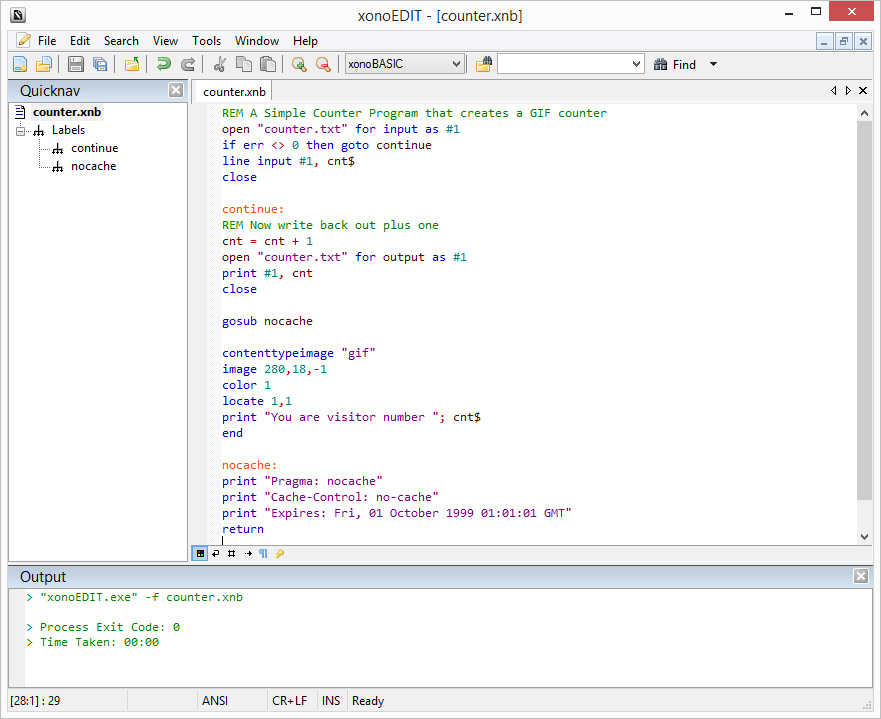Click the INS insert mode indicator
Screen dimensions: 881x719
tap(331, 701)
